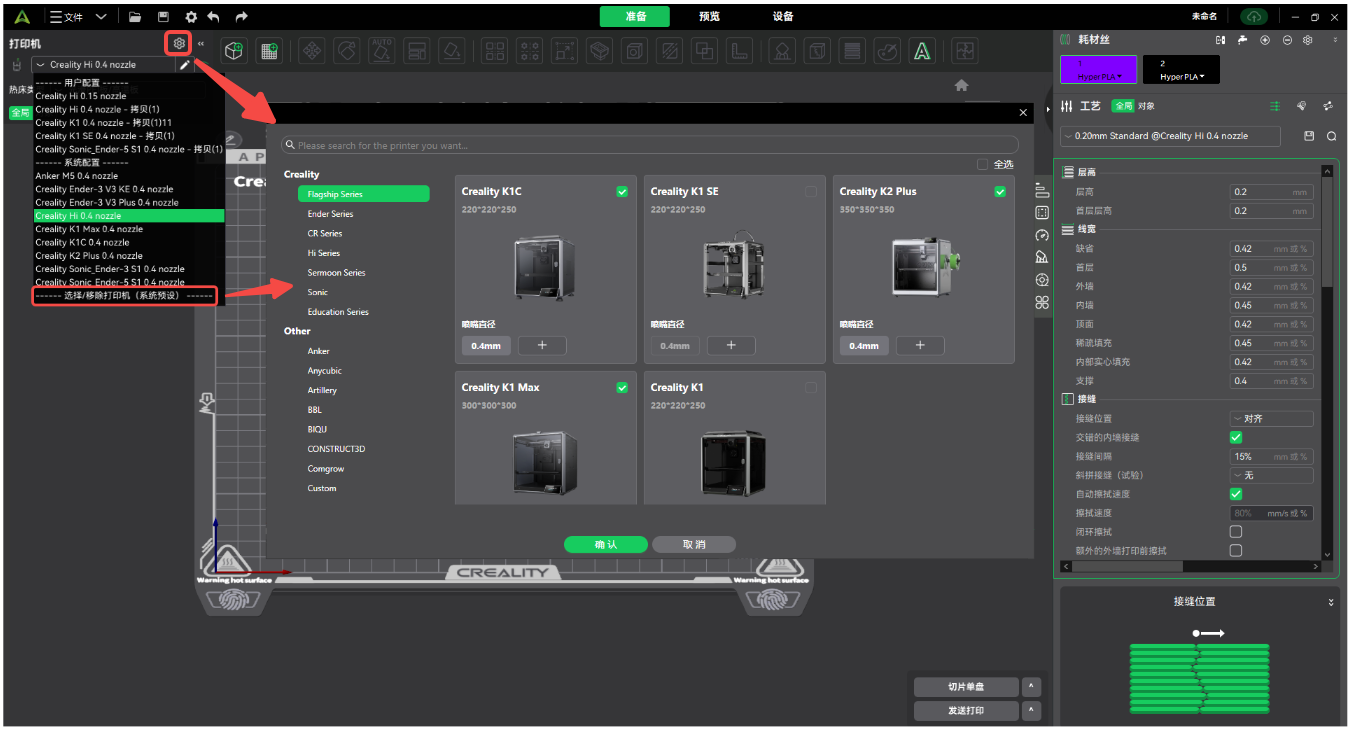Image resolution: width=1352 pixels, height=731 pixels.
Task: Click the open folder icon in top toolbar
Action: tap(135, 17)
